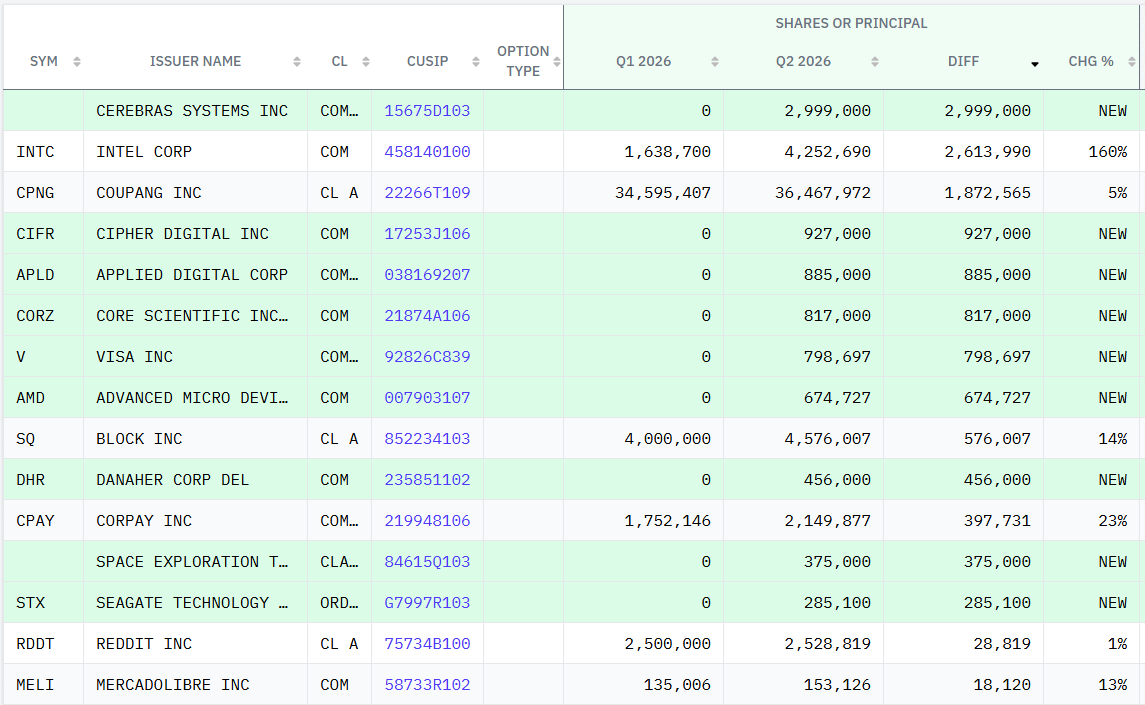Screen dimensions: 1145x705
Task: Sort by Q2 2026 column sort icon
Action: [875, 62]
